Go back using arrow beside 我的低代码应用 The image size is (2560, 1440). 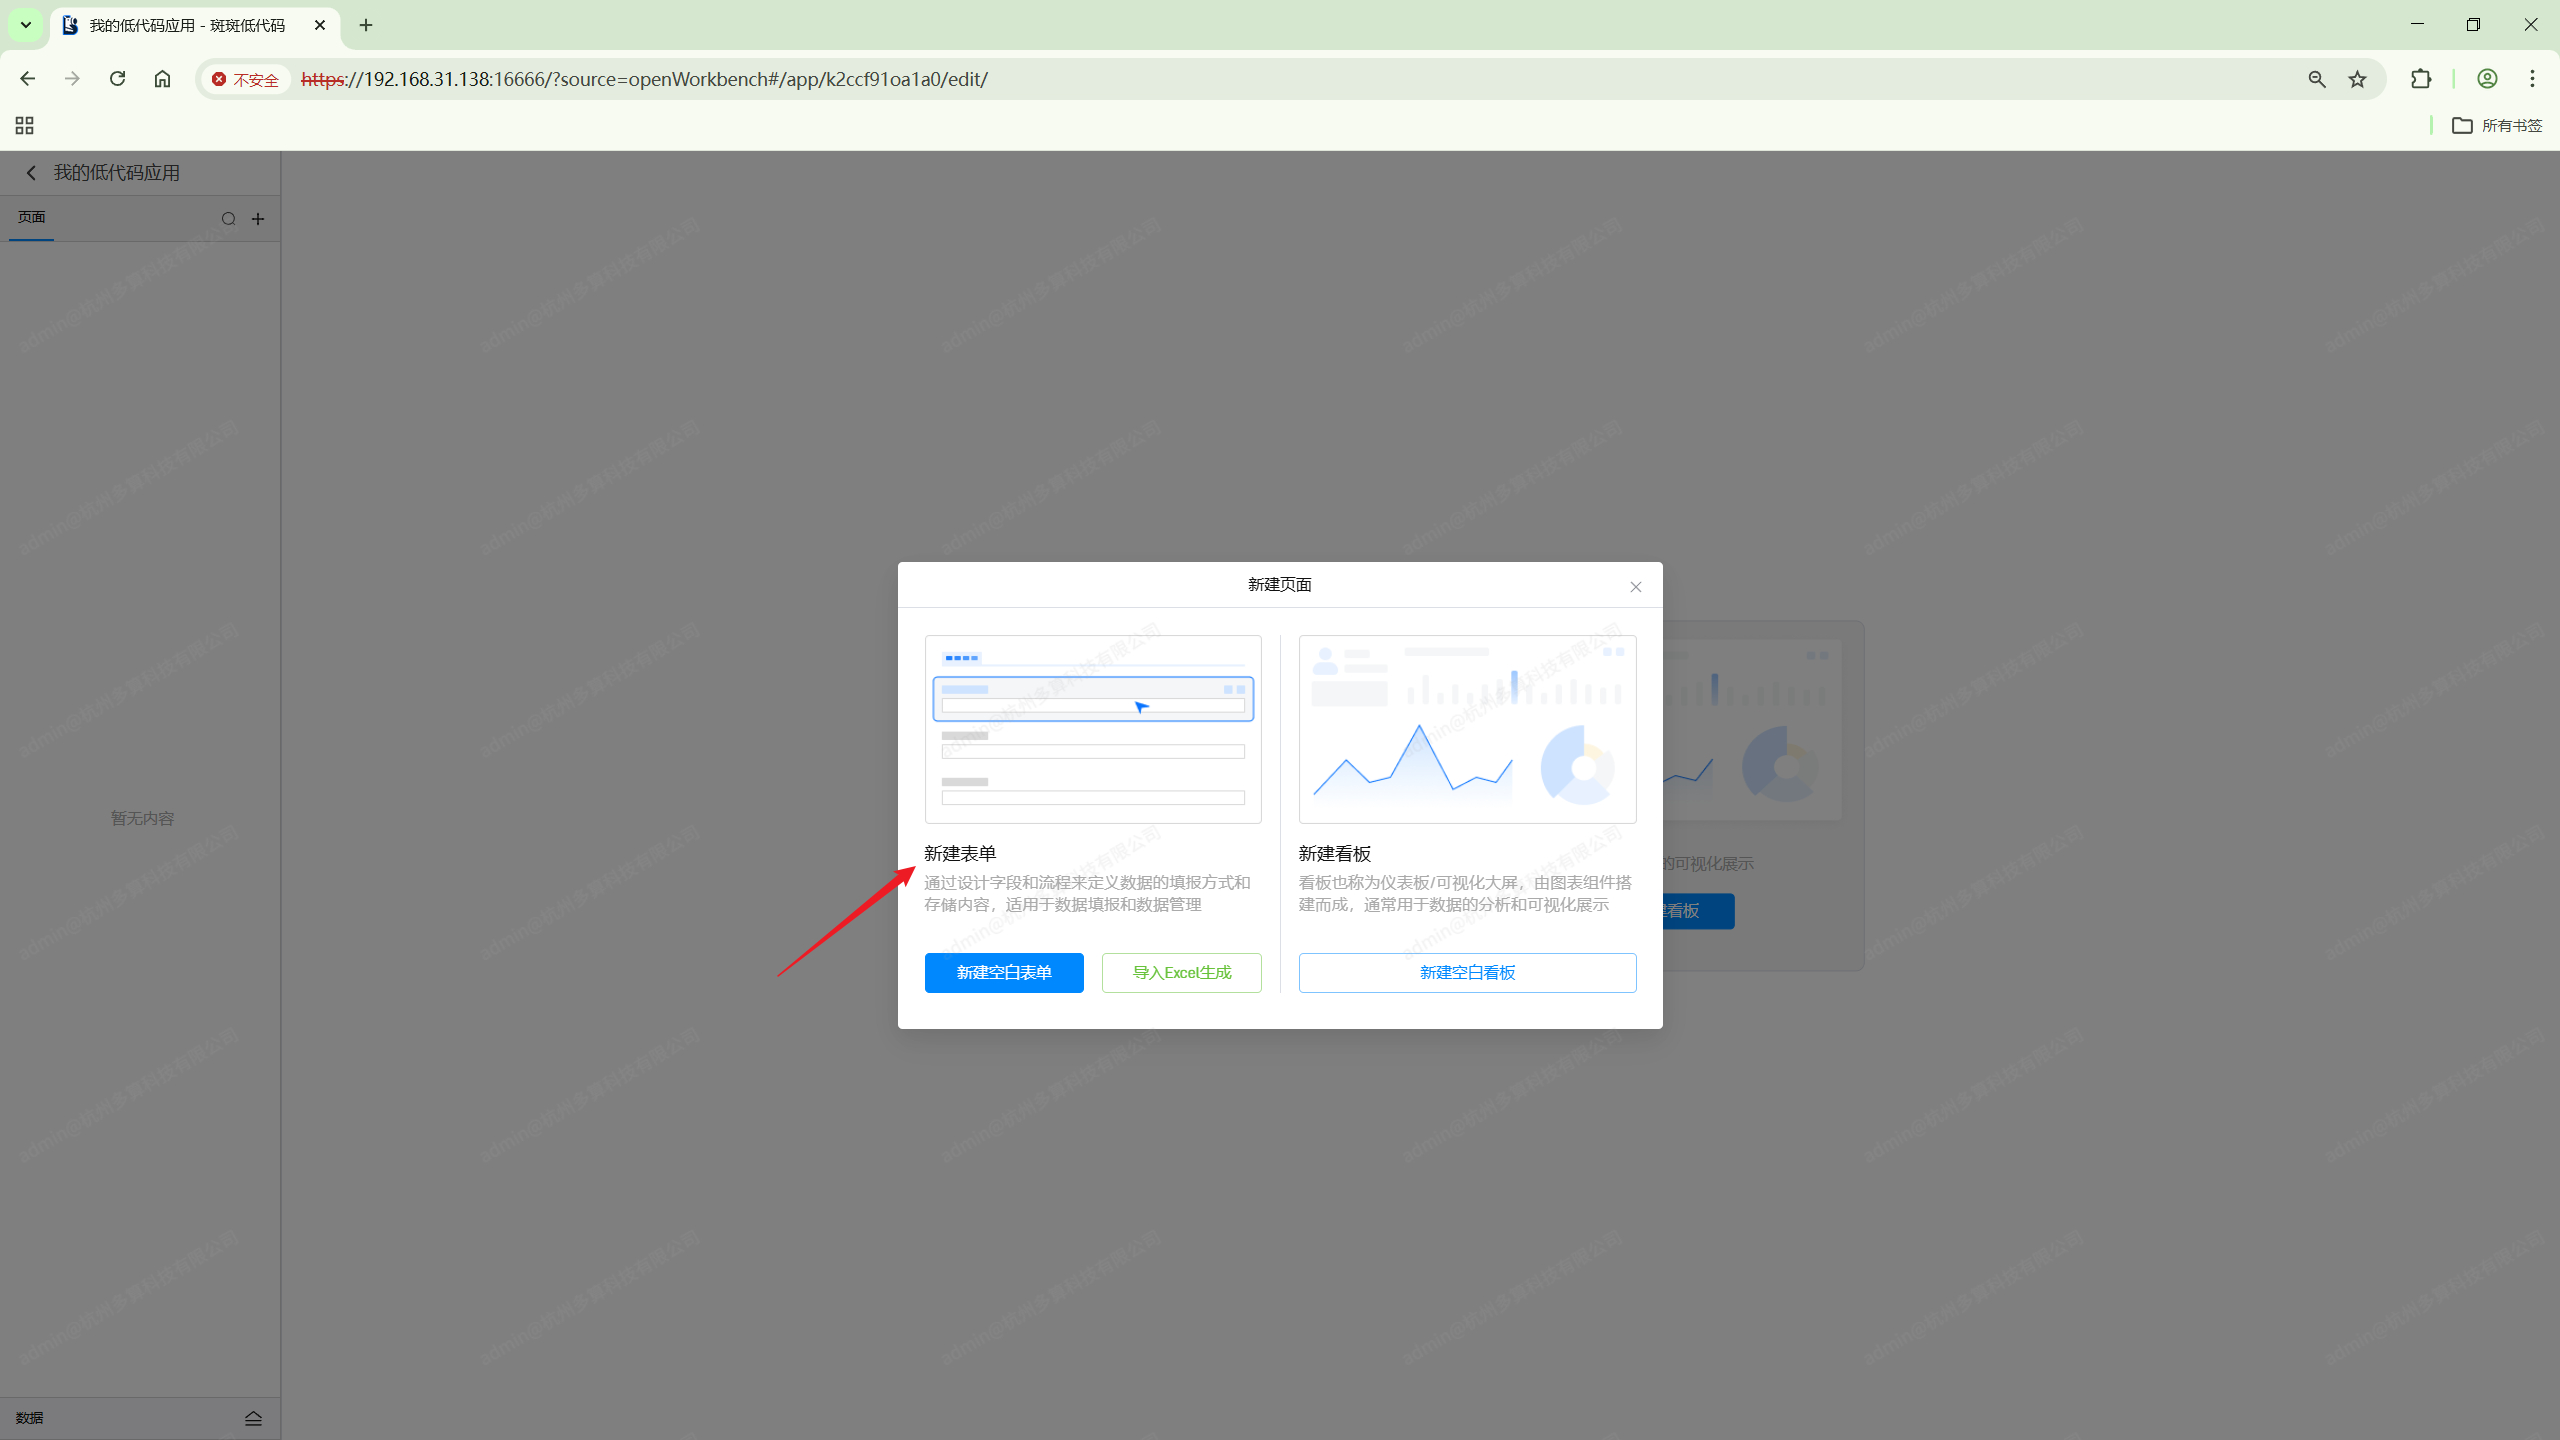[31, 173]
